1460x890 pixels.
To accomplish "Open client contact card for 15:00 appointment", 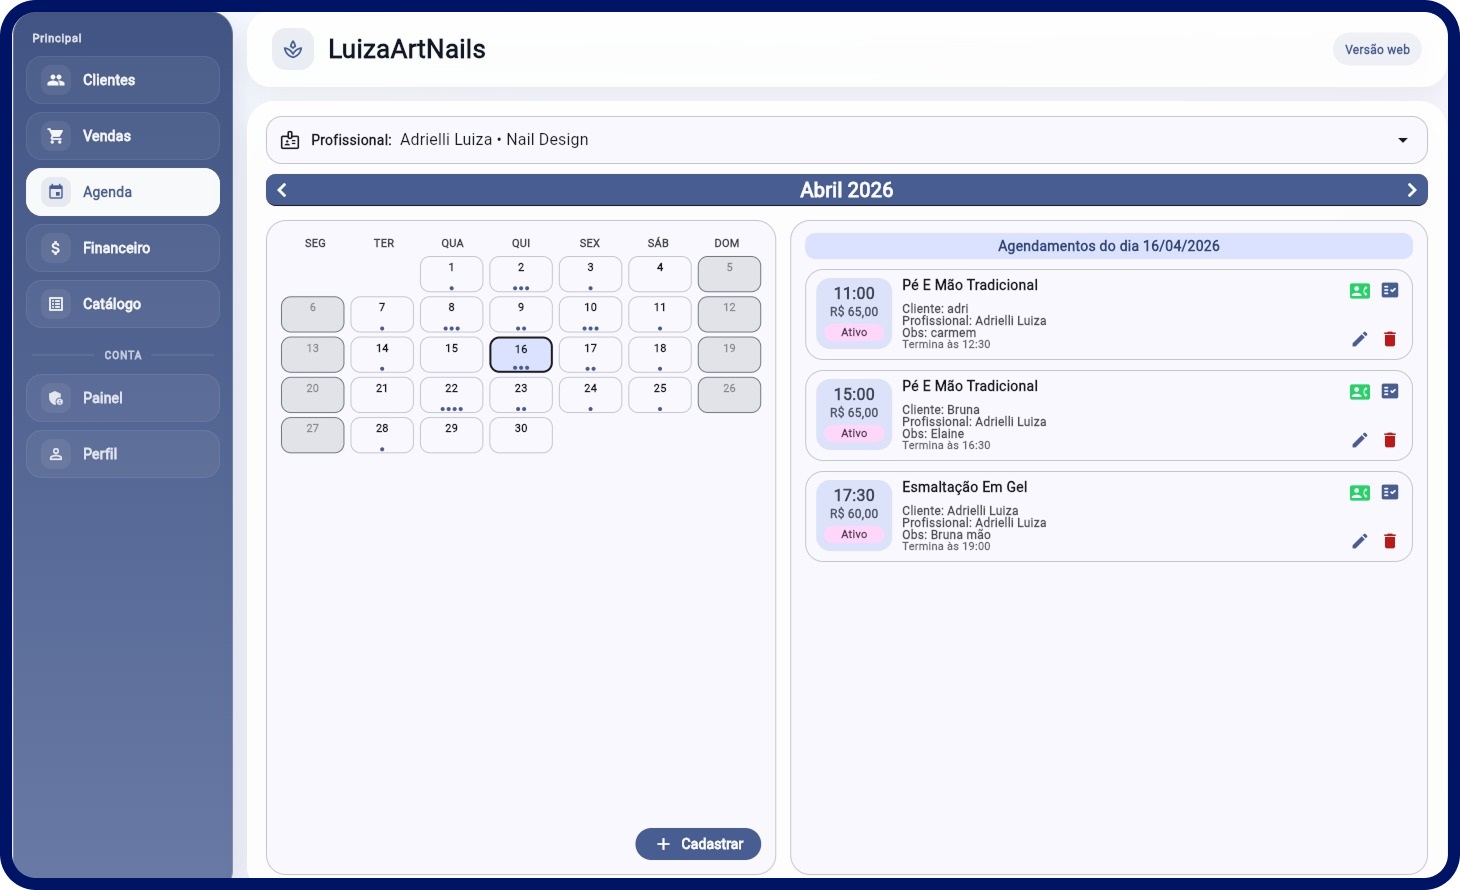I will 1360,392.
